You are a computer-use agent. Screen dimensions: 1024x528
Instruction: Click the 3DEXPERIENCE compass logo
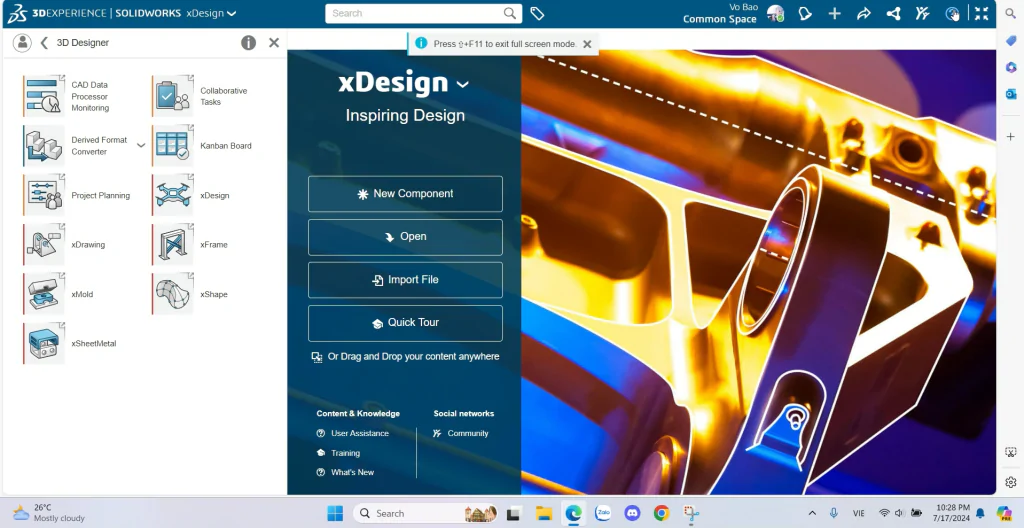(x=18, y=13)
